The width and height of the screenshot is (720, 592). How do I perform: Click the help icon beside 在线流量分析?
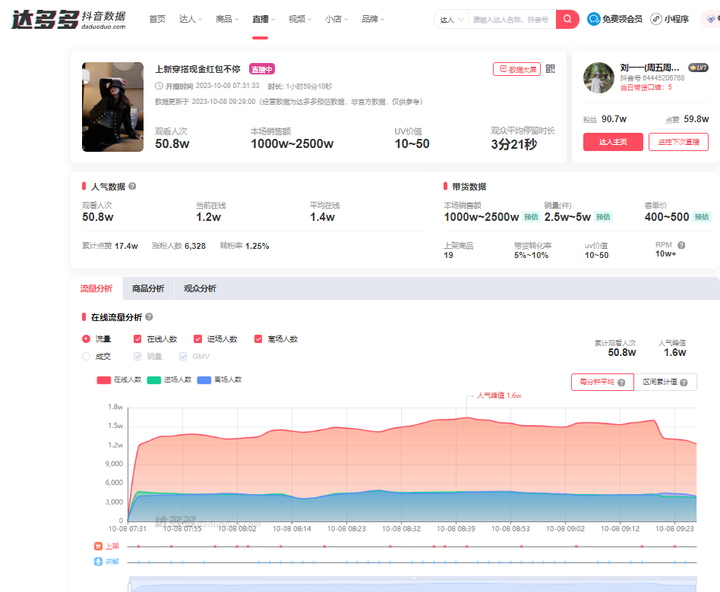tap(149, 317)
